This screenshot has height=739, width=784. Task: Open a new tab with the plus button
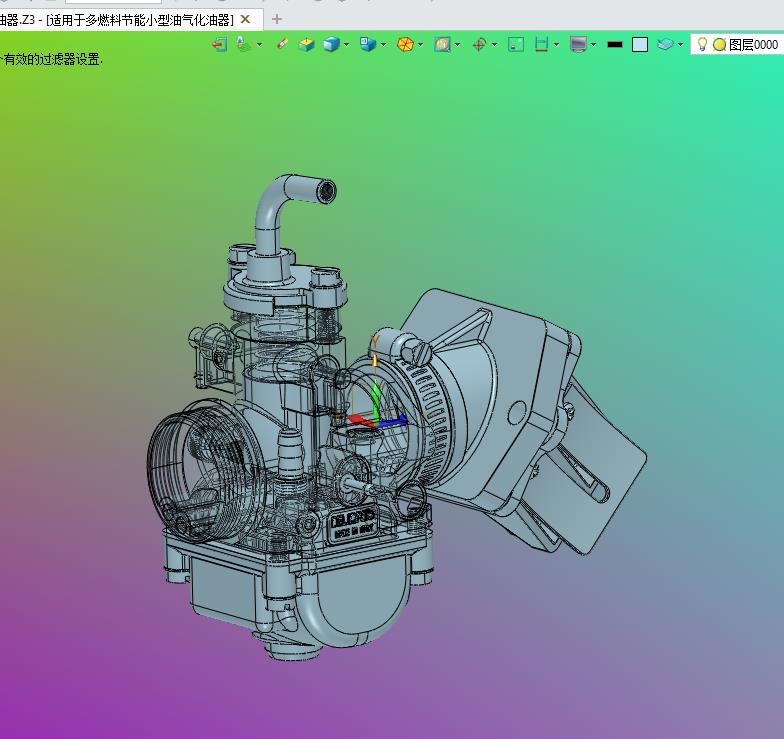(277, 19)
